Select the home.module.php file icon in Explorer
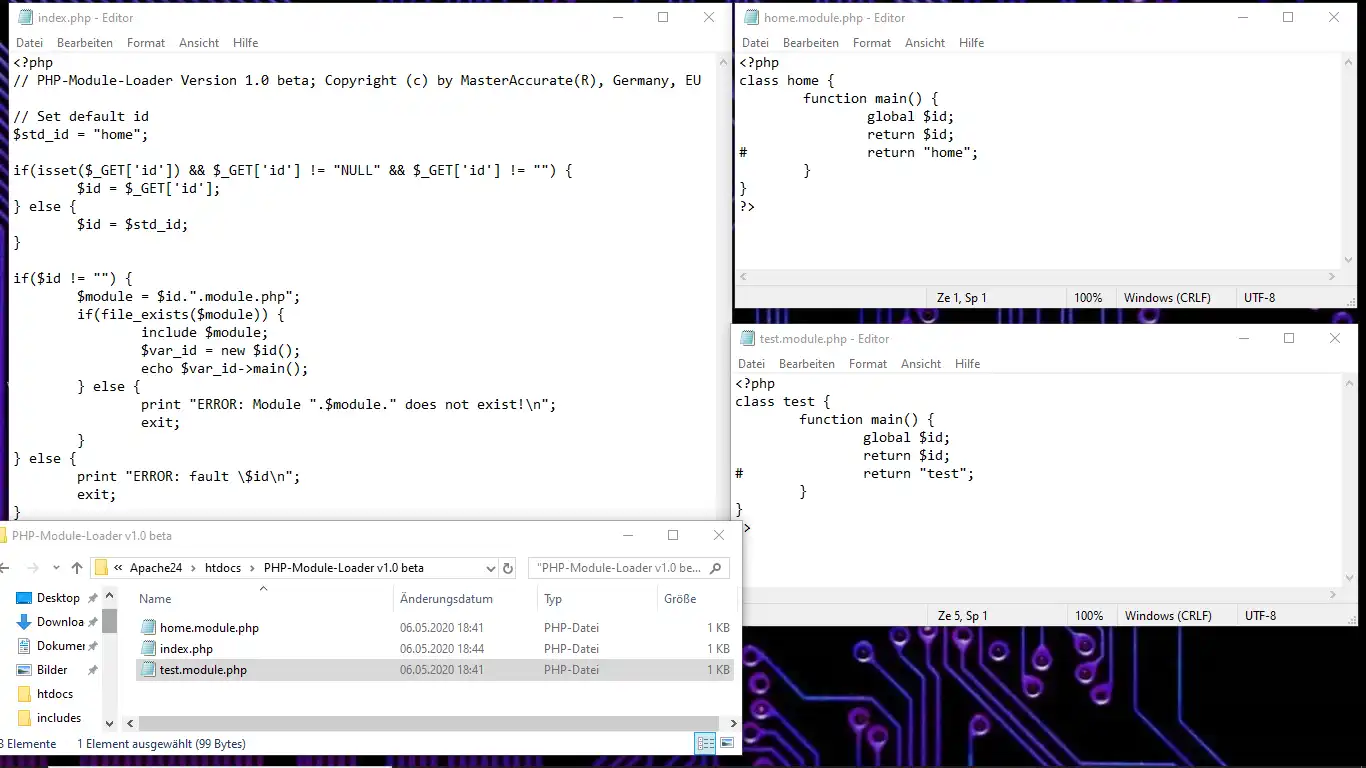 pyautogui.click(x=148, y=628)
